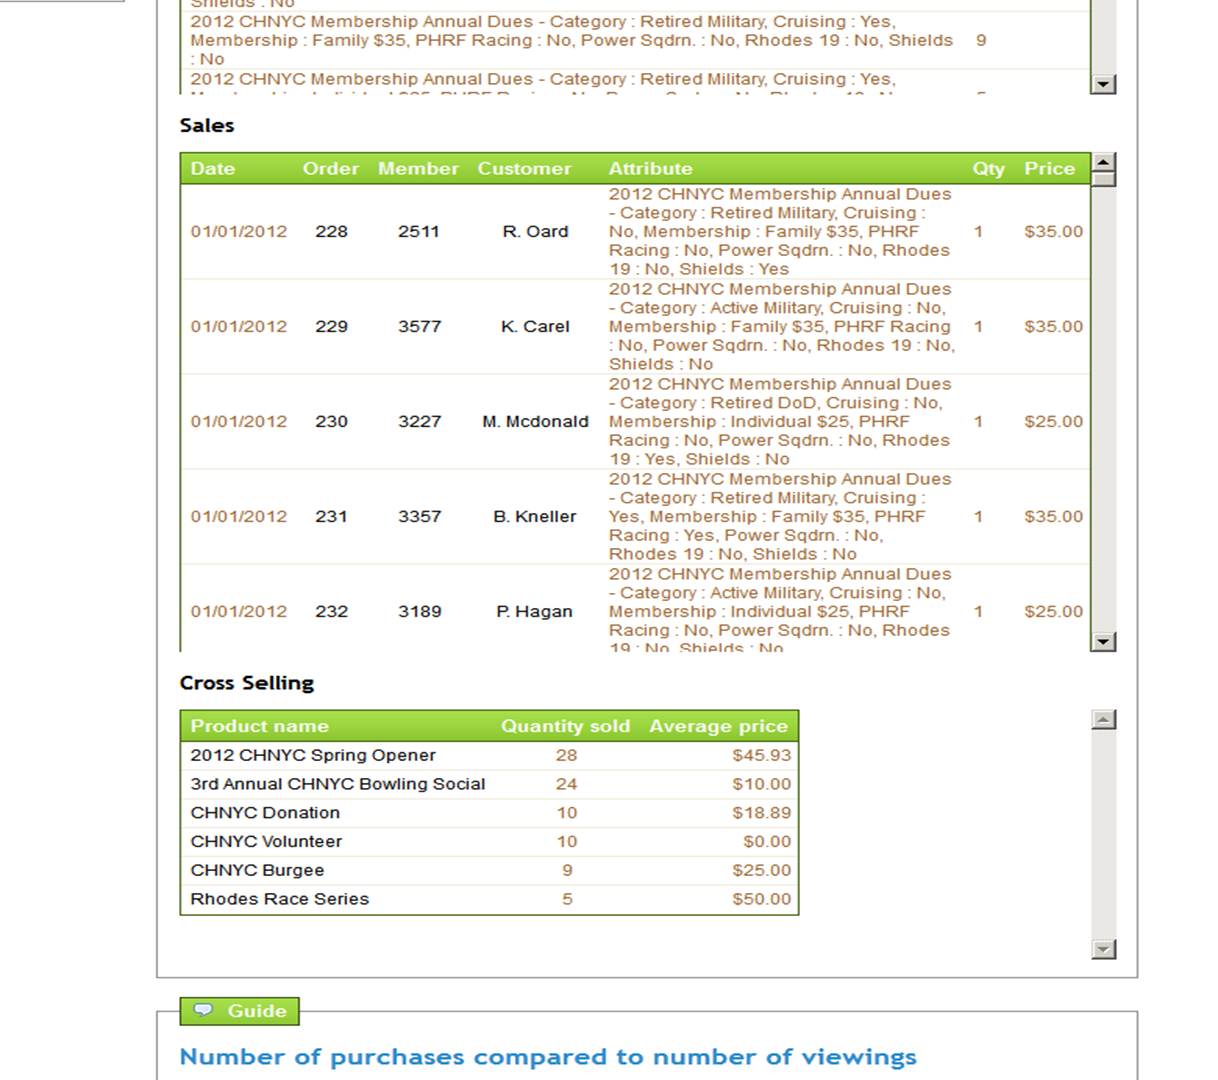This screenshot has width=1218, height=1080.
Task: Click Cross Selling scroll down arrow
Action: (x=1103, y=949)
